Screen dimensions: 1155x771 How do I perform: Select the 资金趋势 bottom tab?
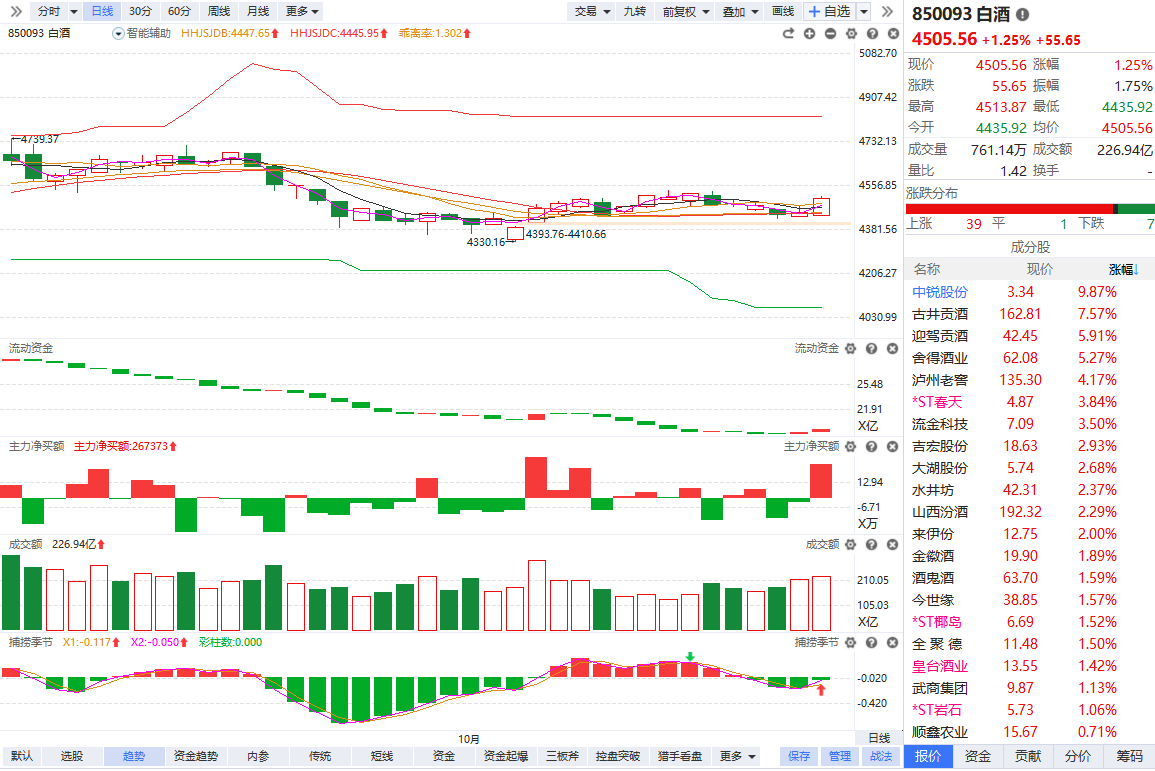click(195, 756)
